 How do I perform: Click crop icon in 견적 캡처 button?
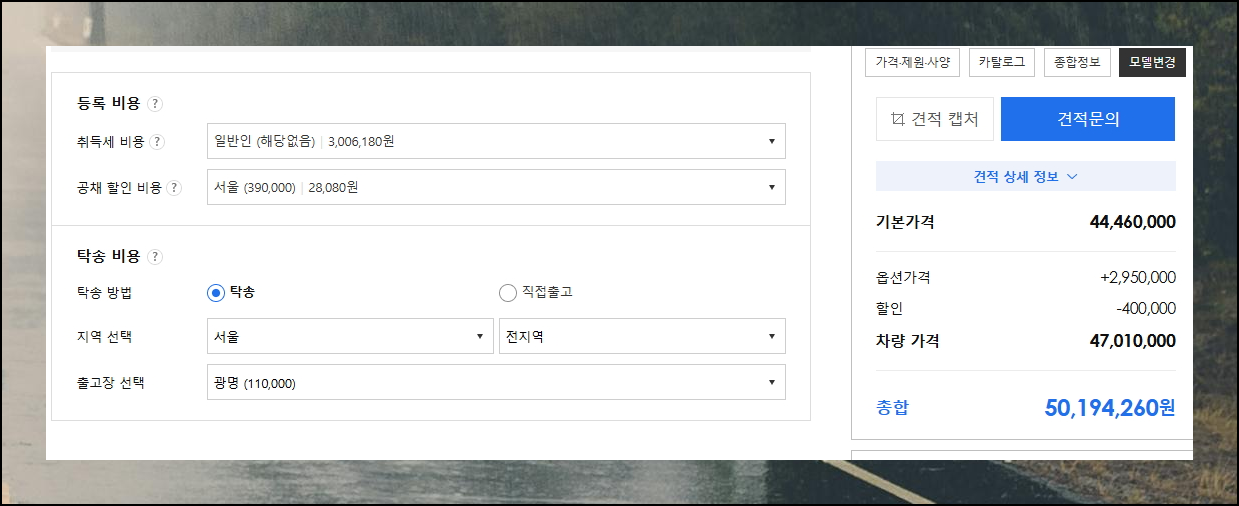point(897,120)
